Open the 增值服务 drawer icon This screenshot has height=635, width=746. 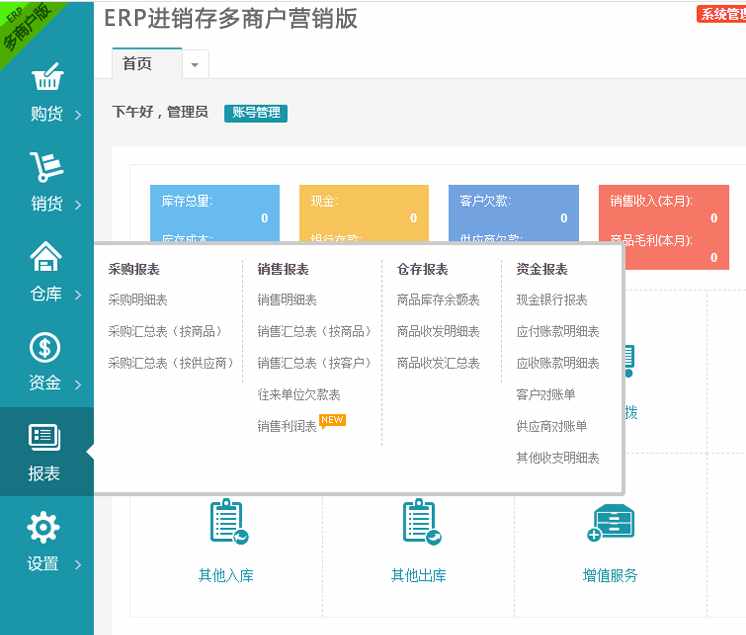tap(610, 523)
